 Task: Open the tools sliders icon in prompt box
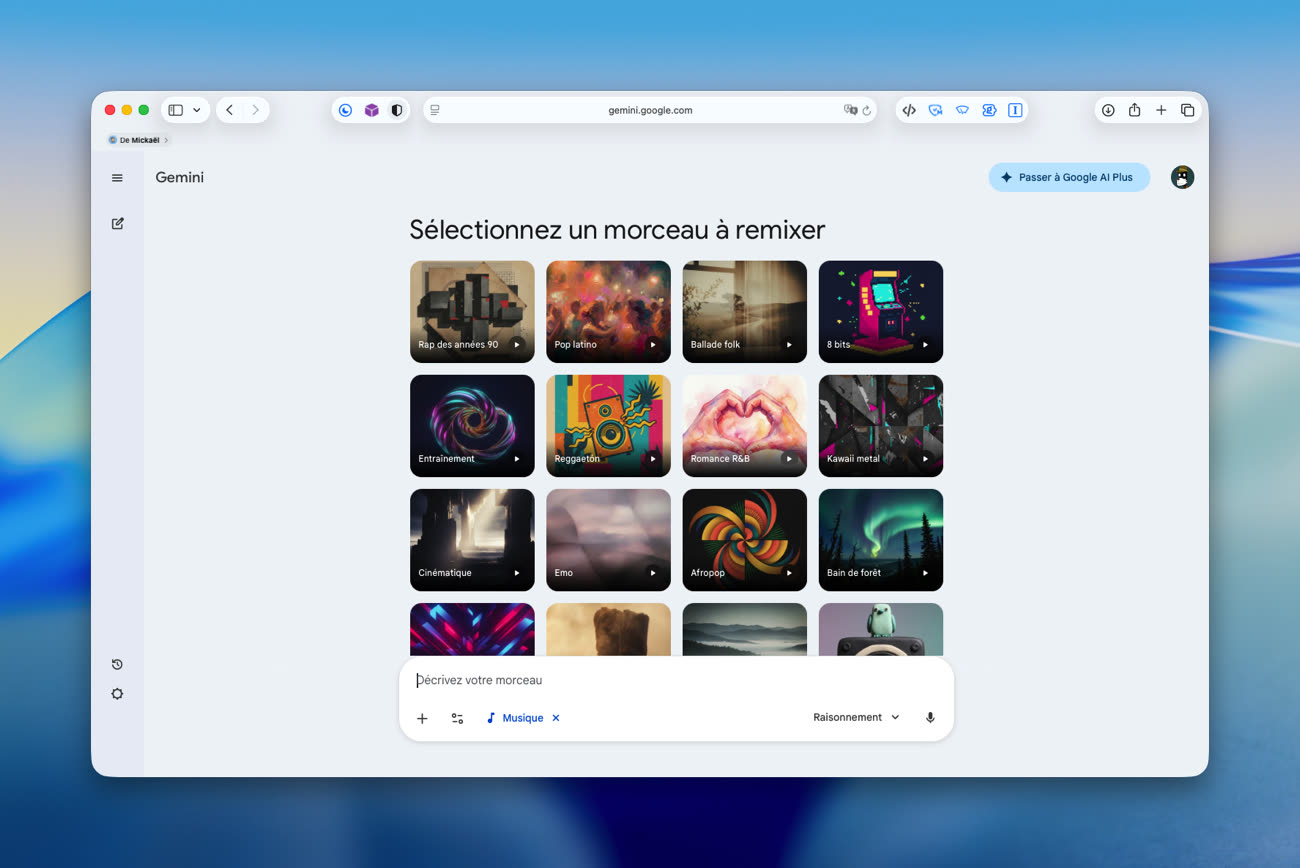[x=457, y=718]
